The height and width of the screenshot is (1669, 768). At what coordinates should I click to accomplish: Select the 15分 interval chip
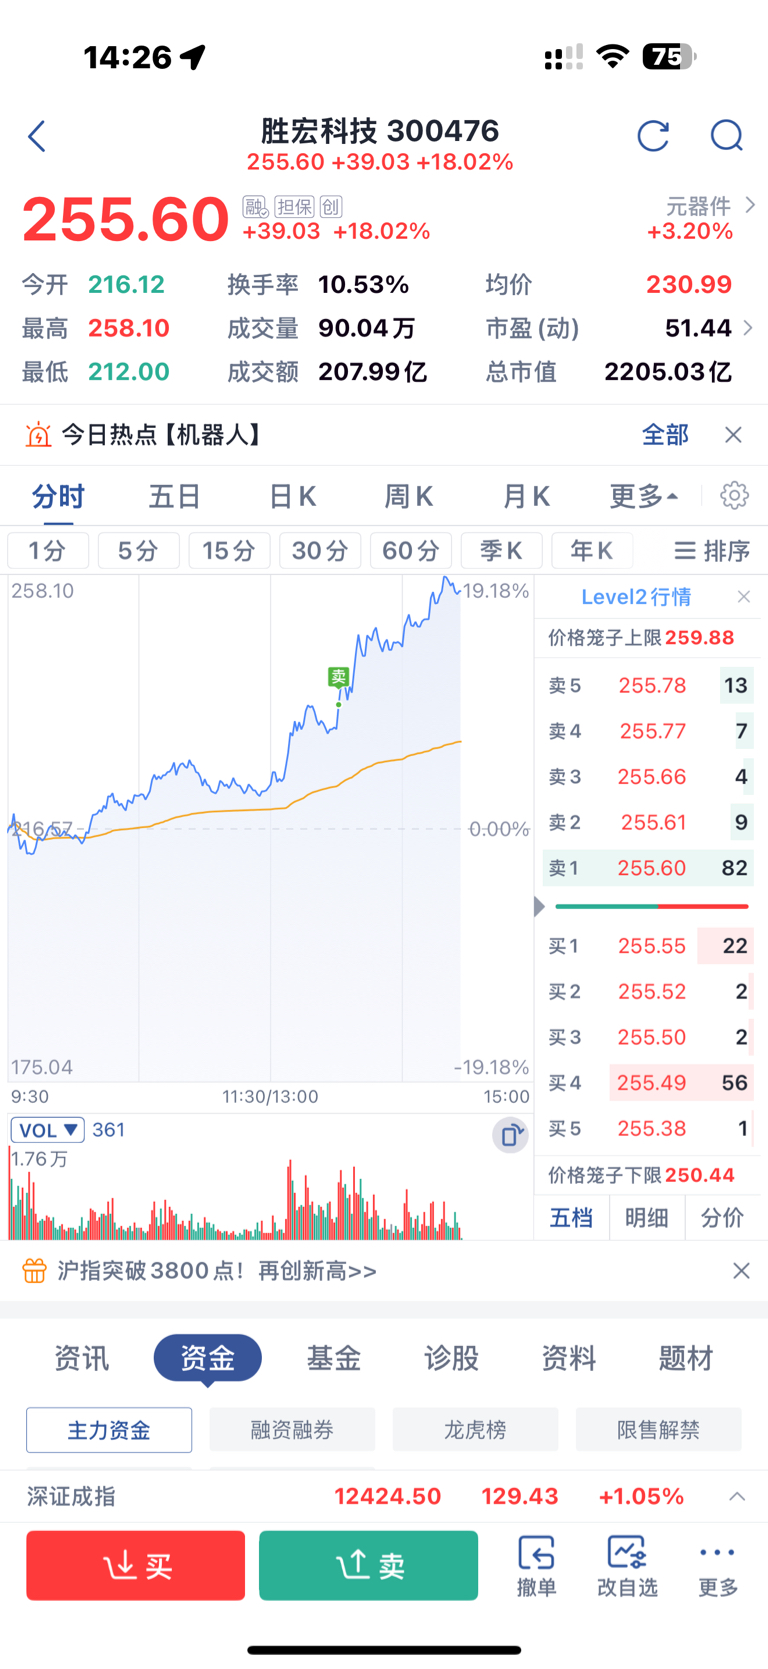point(229,551)
